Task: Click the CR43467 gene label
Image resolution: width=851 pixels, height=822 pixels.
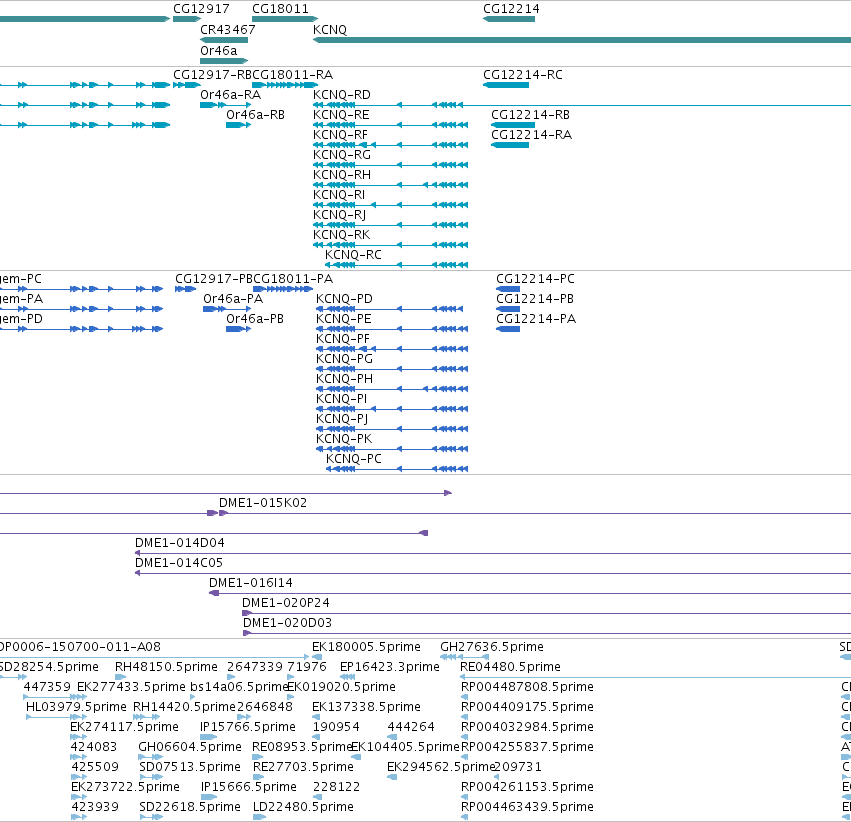Action: click(x=227, y=29)
